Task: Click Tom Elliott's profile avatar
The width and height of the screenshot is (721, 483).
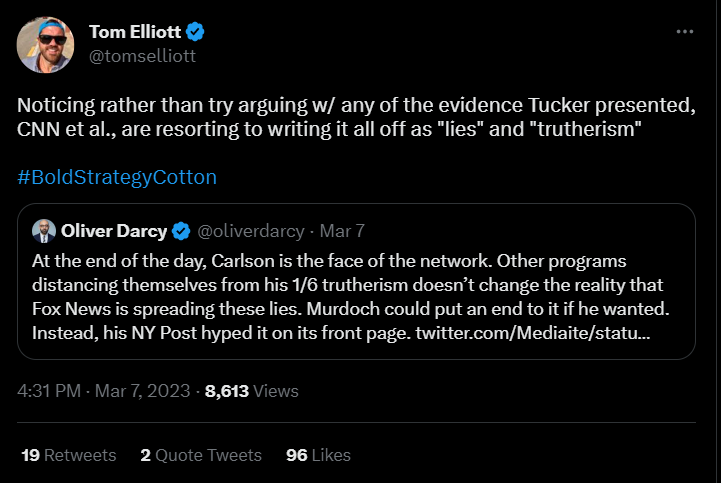Action: [43, 44]
